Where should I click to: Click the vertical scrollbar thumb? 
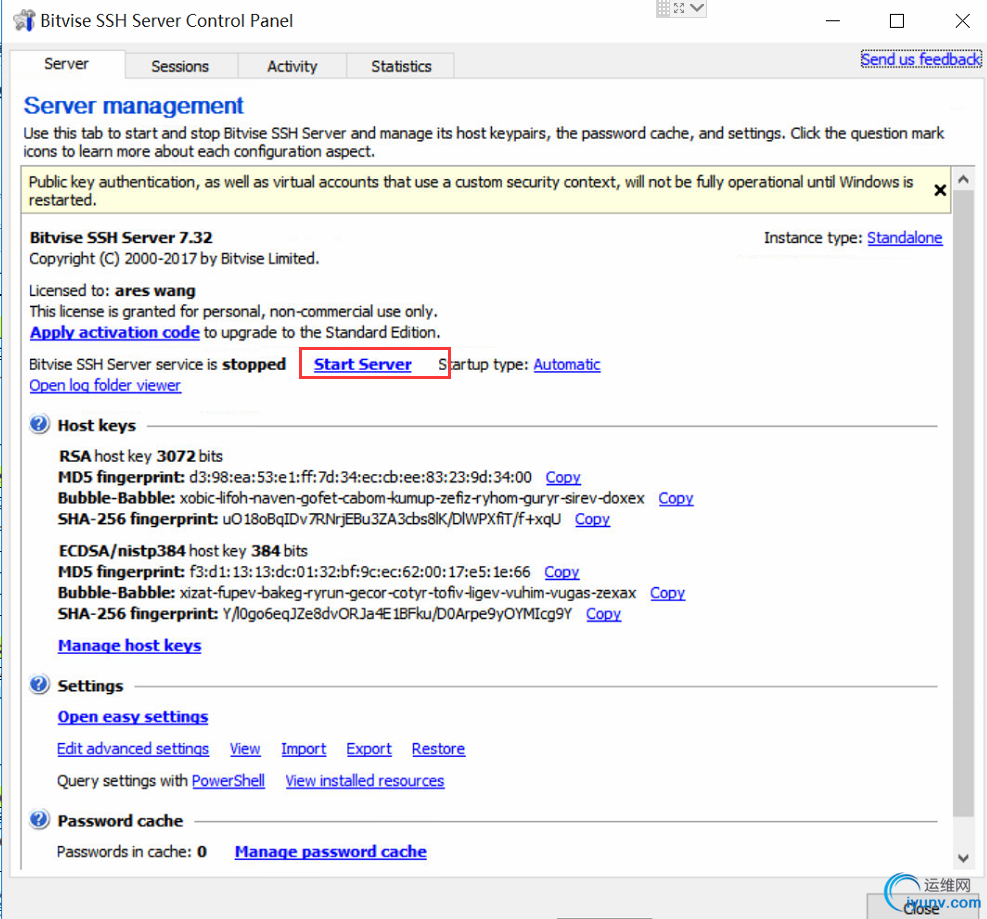coord(963,504)
